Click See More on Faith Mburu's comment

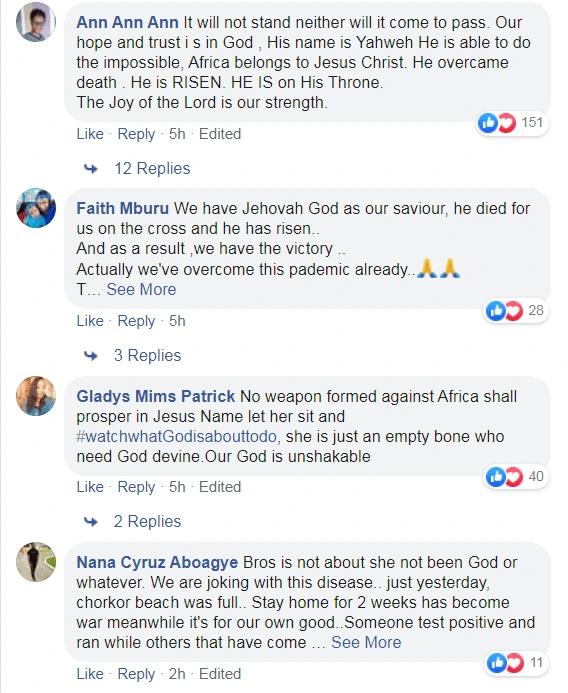pyautogui.click(x=141, y=289)
